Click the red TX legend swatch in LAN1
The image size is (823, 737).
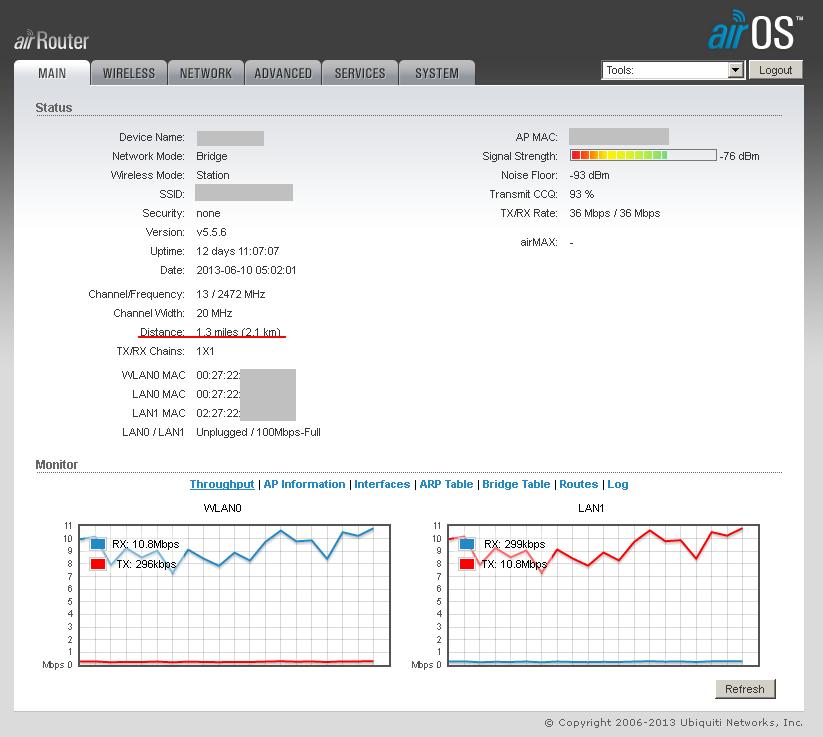point(467,564)
